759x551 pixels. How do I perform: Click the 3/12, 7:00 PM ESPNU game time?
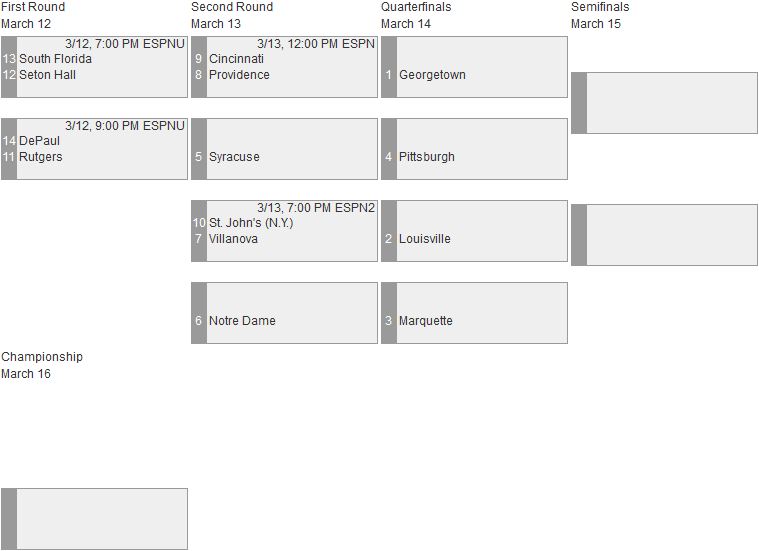coord(125,44)
